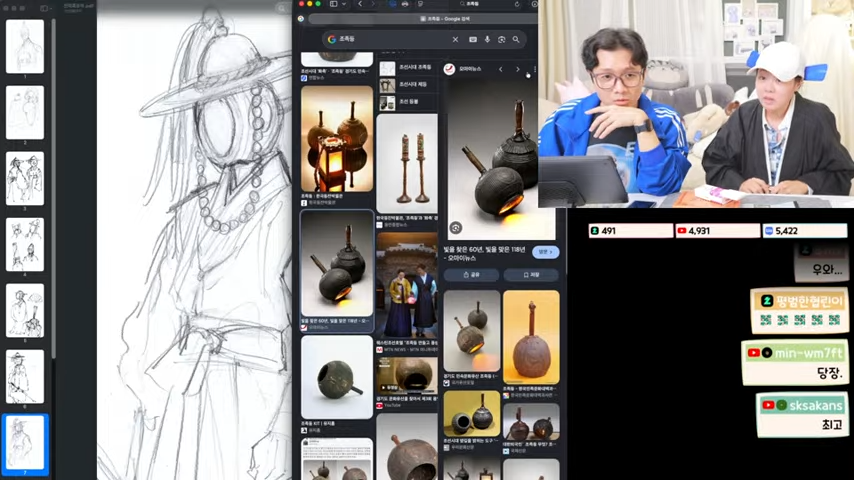The height and width of the screenshot is (480, 854).
Task: Submit search with the magnifier icon
Action: pyautogui.click(x=516, y=39)
